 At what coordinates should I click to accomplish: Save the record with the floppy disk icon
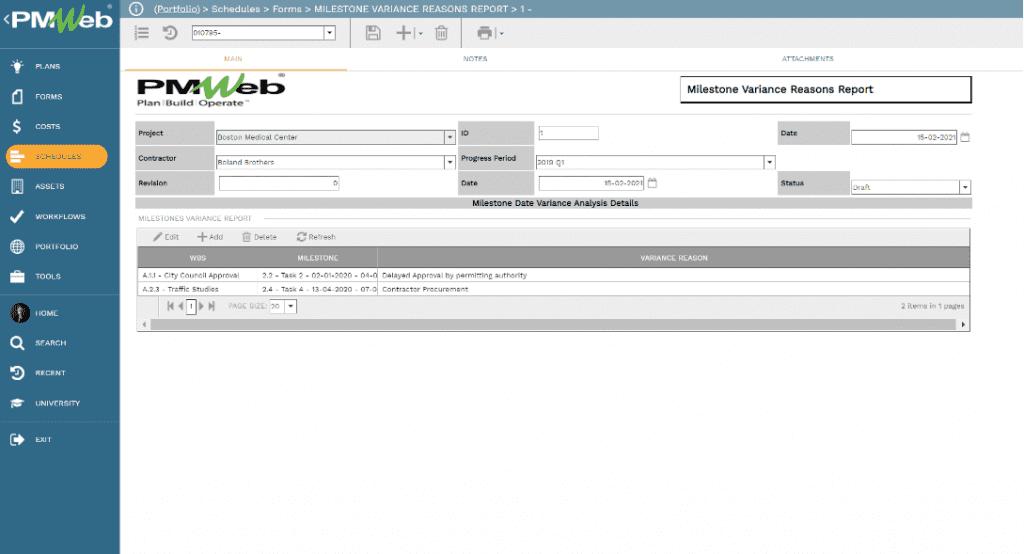[373, 33]
